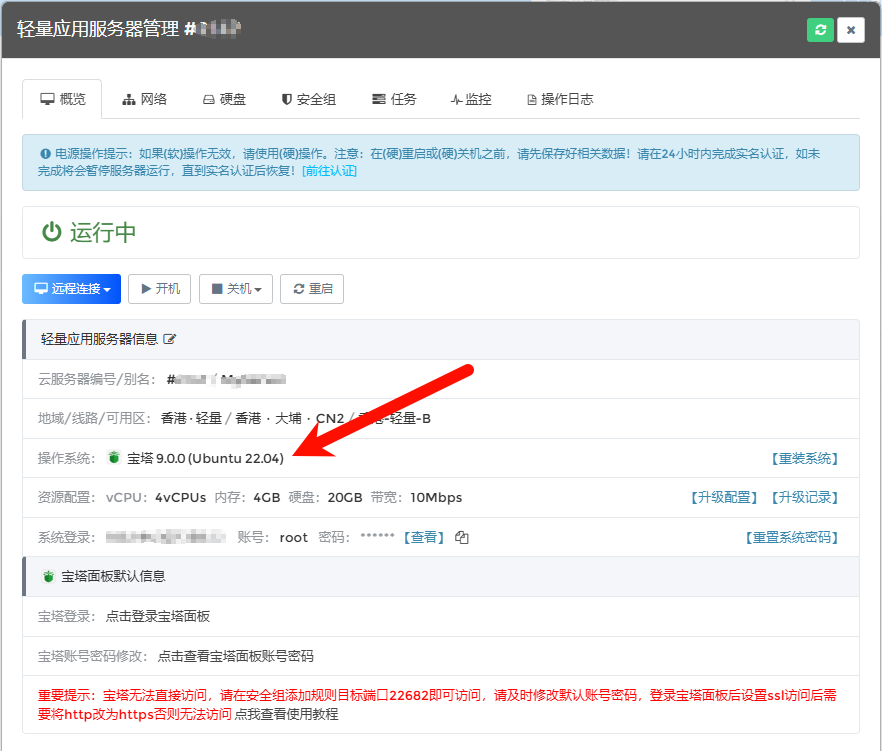Copy the password with the copy icon

pos(461,538)
